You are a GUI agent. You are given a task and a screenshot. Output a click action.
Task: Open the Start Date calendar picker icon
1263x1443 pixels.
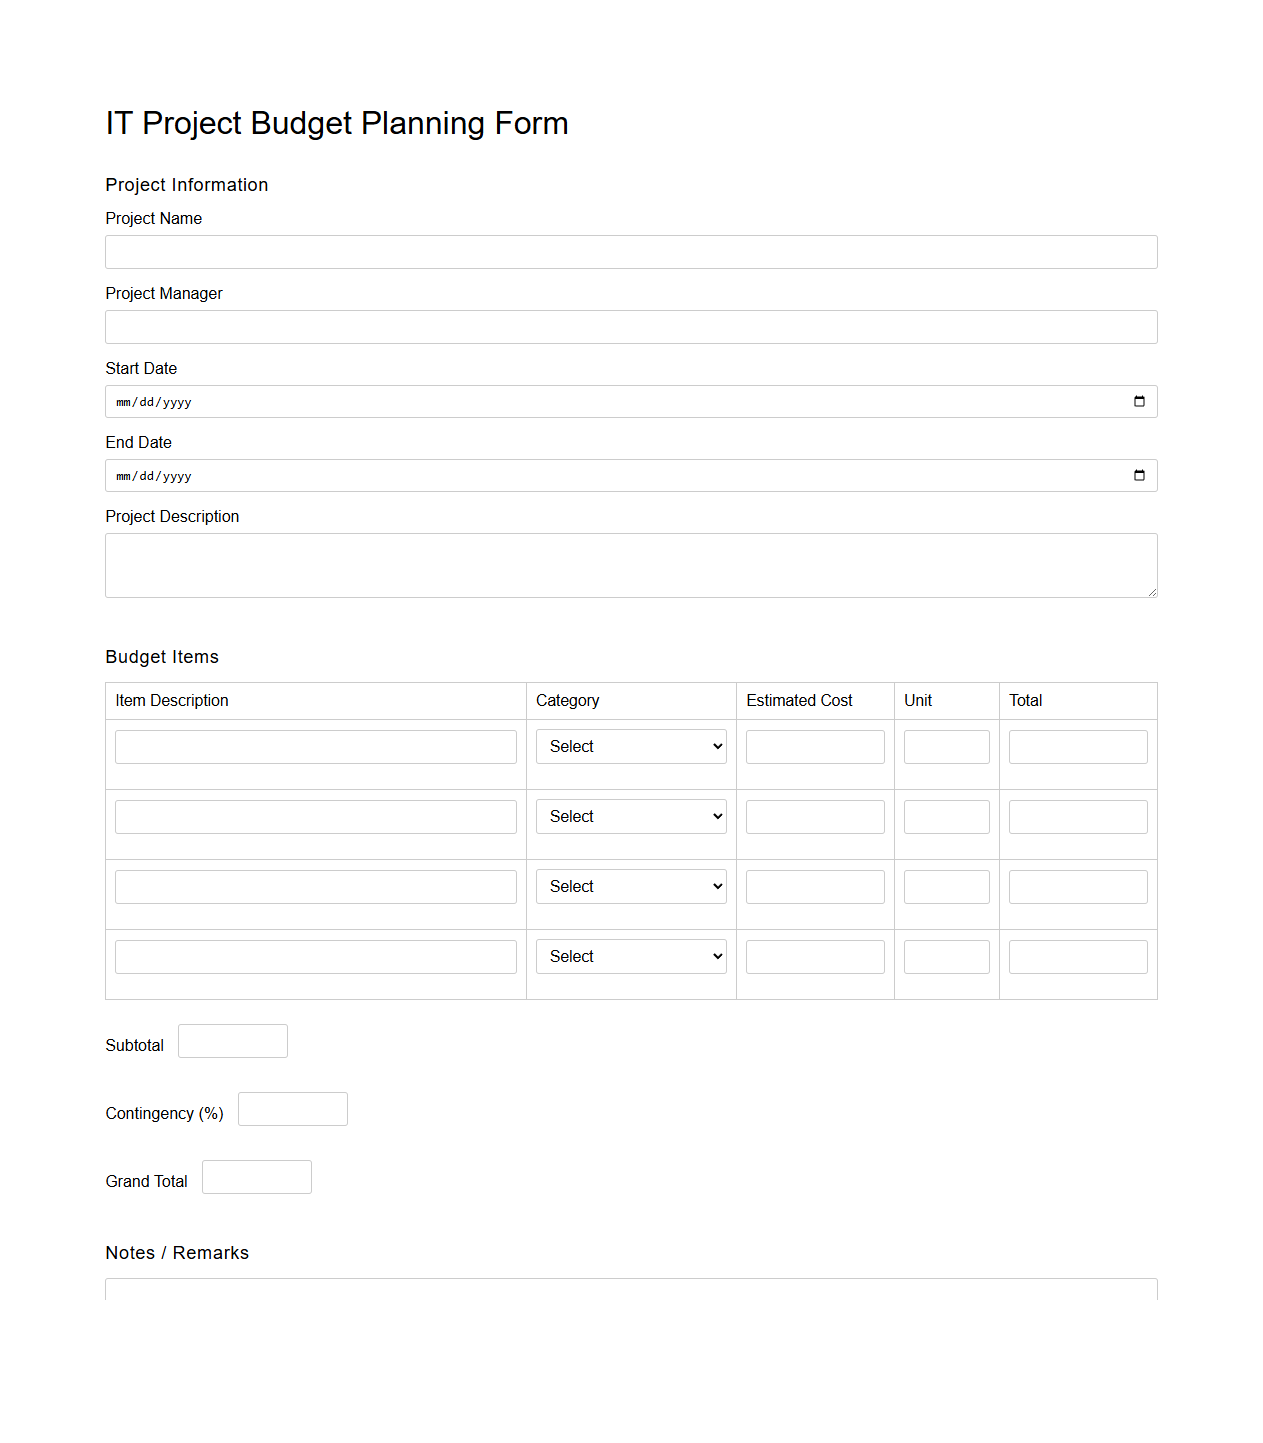1139,401
